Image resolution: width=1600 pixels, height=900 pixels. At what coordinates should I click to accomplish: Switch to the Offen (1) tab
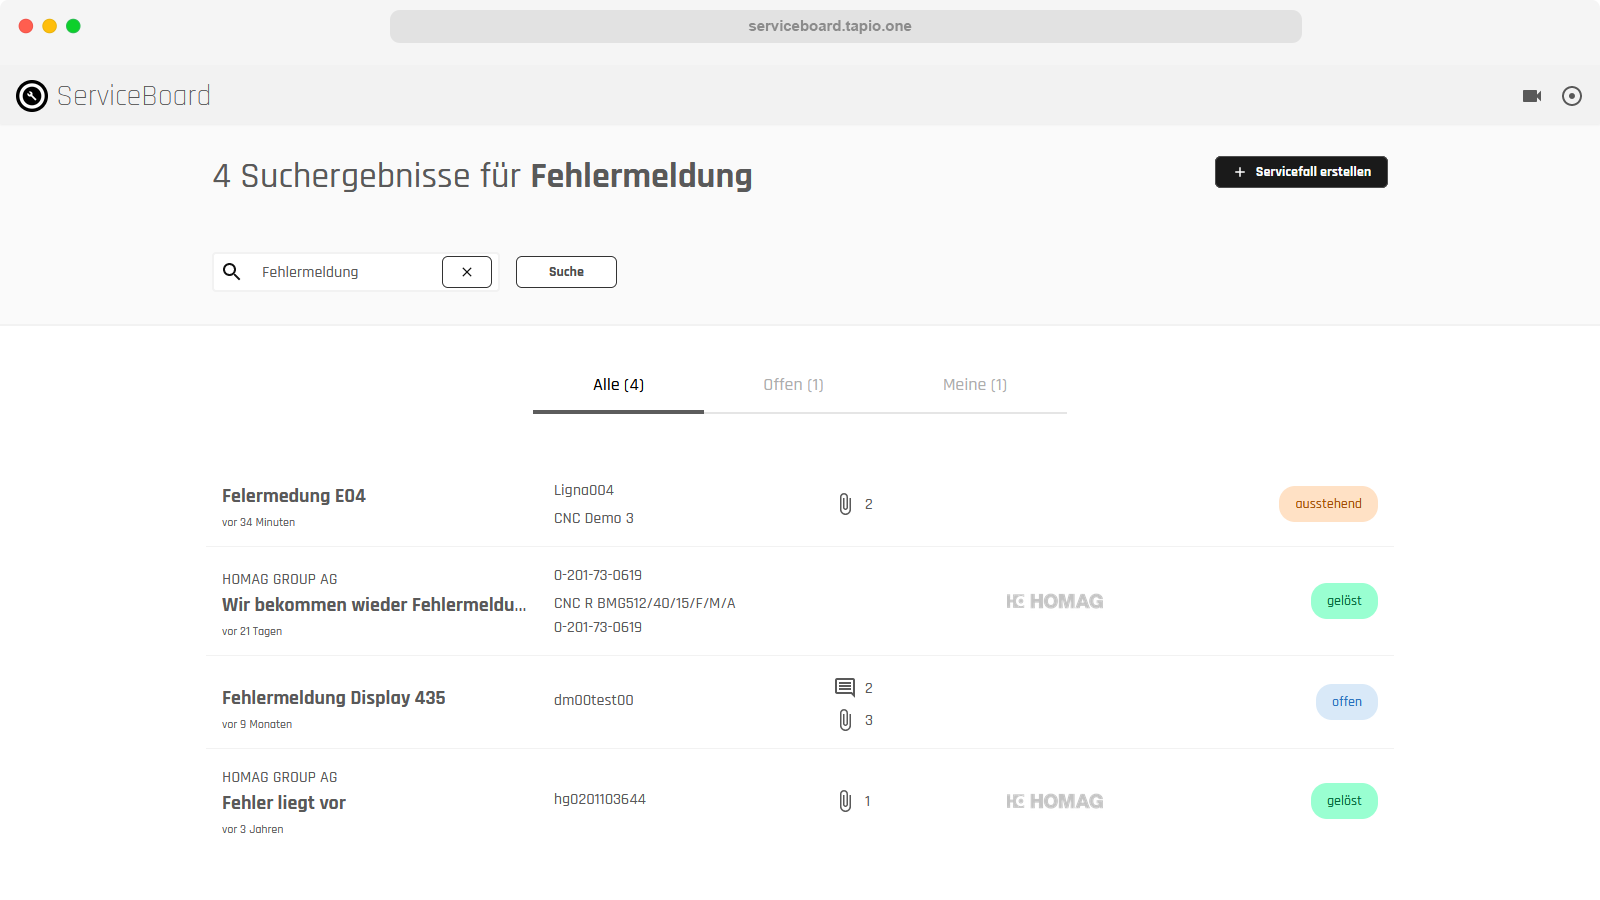[x=793, y=385]
